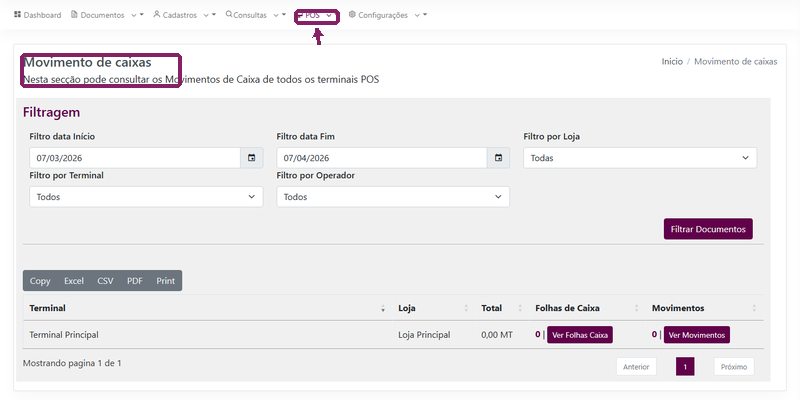Click the Dashboard grid icon
The width and height of the screenshot is (800, 400).
tap(17, 15)
